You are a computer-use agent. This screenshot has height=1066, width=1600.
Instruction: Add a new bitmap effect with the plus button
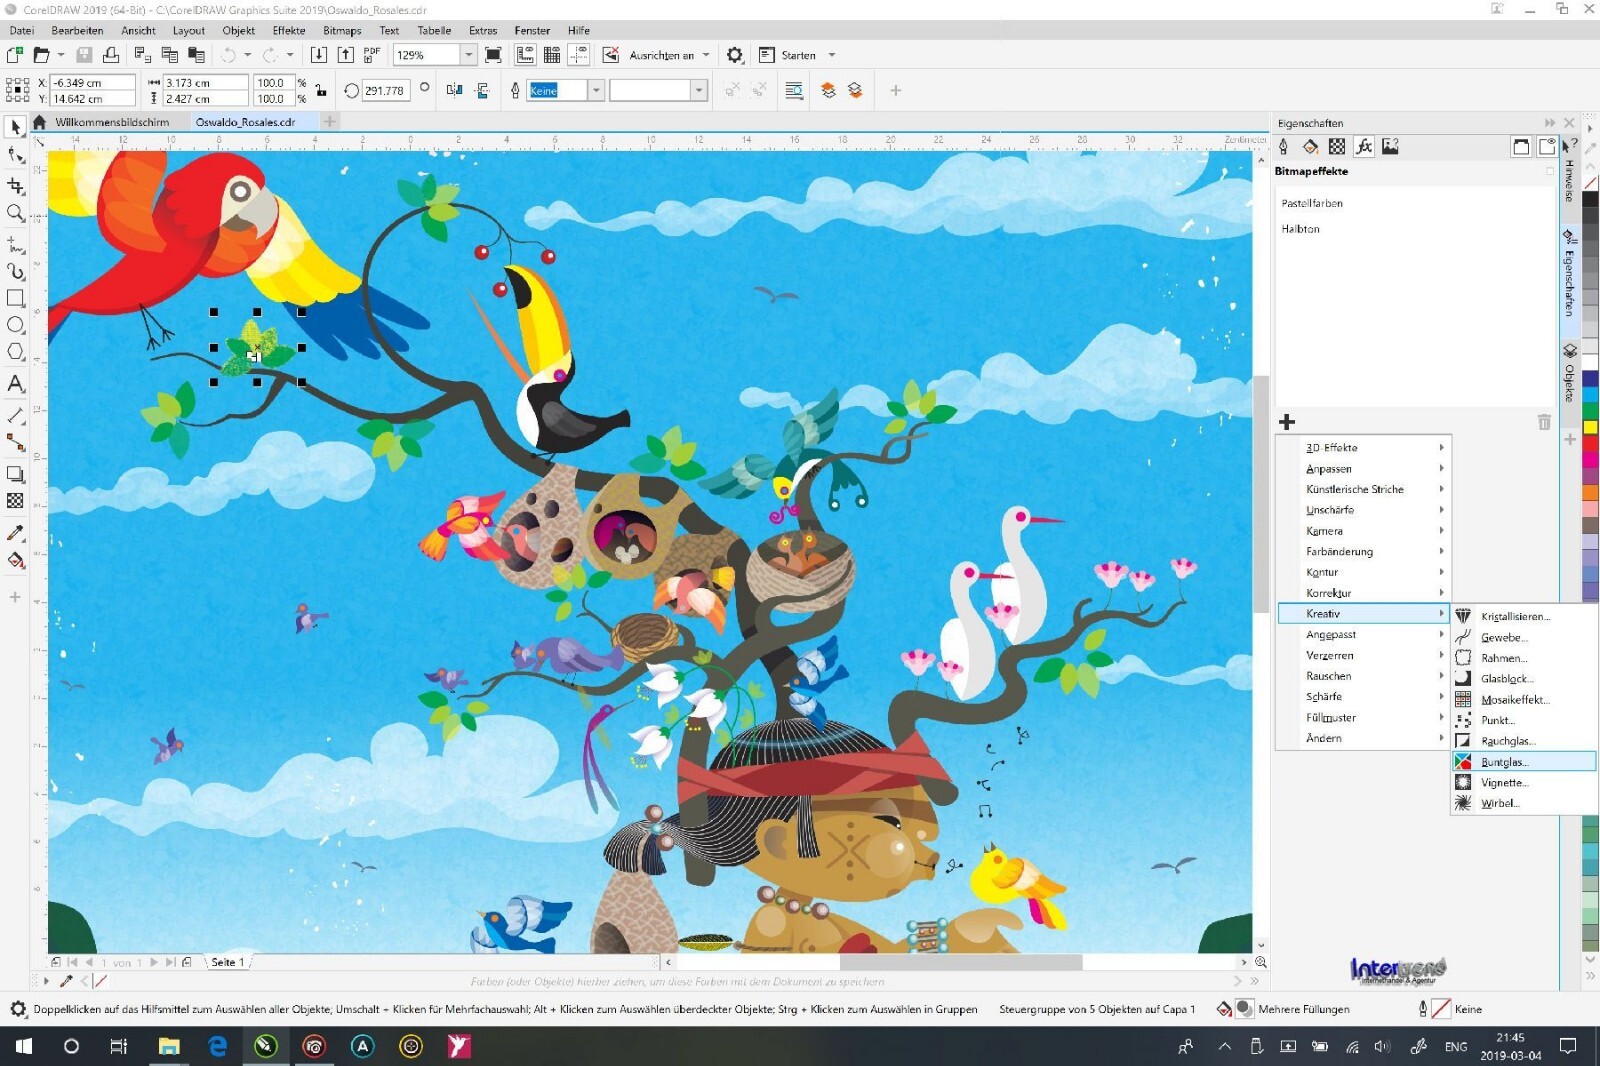pyautogui.click(x=1286, y=421)
